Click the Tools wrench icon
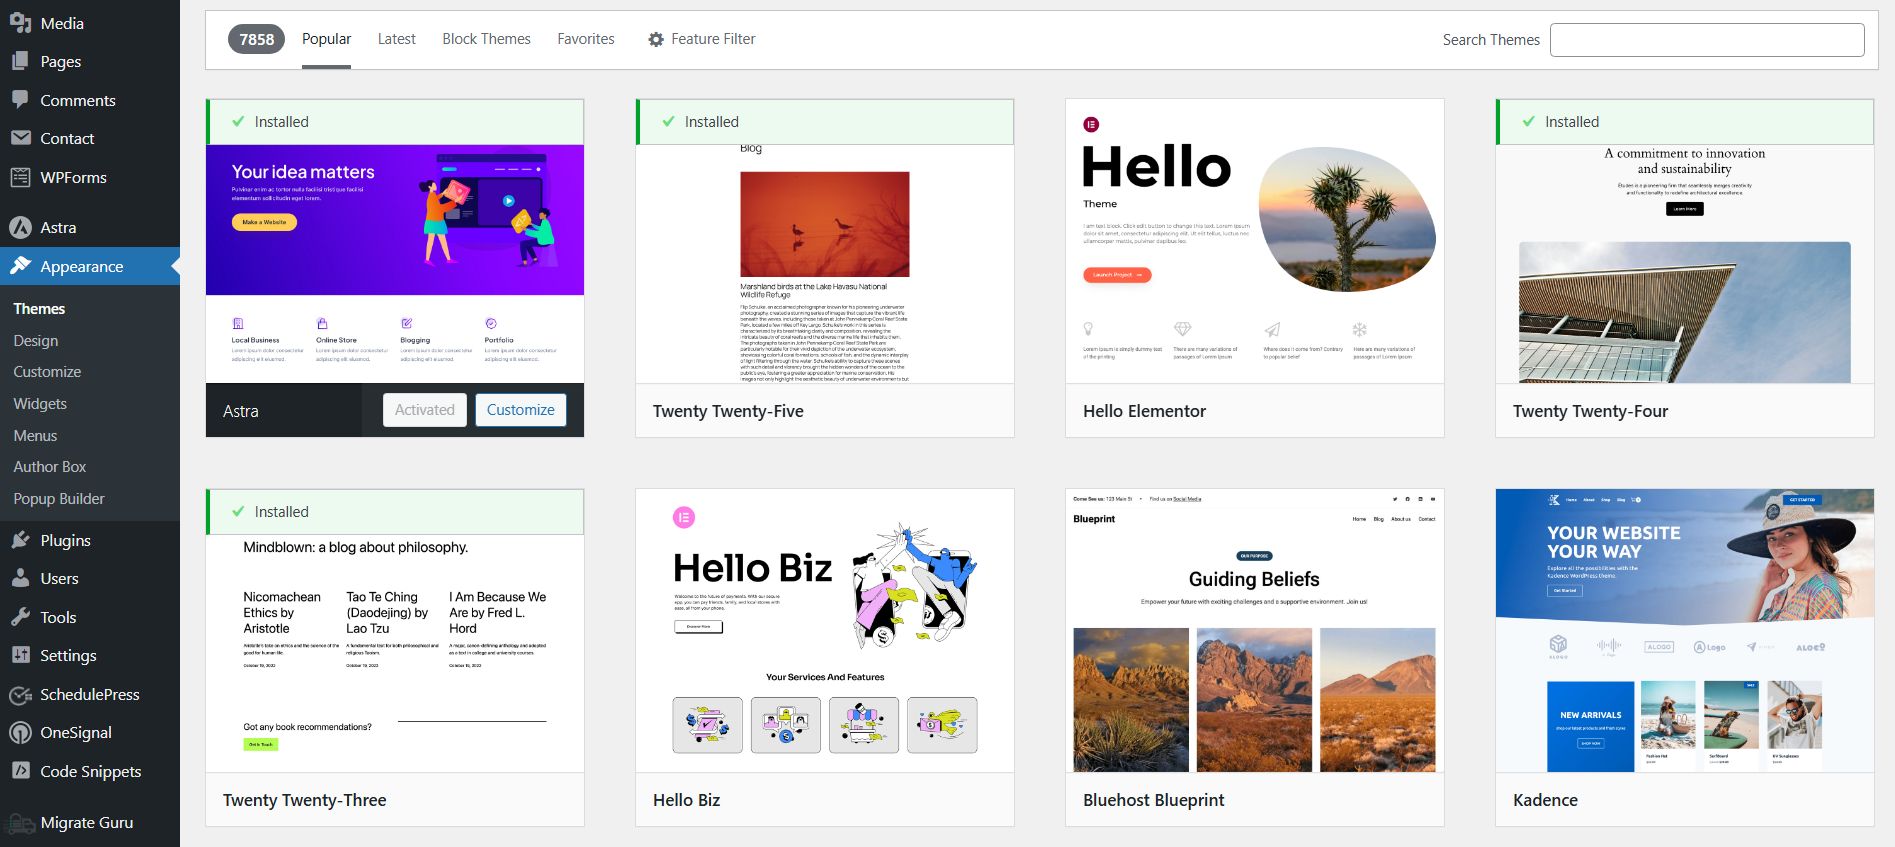 [20, 617]
